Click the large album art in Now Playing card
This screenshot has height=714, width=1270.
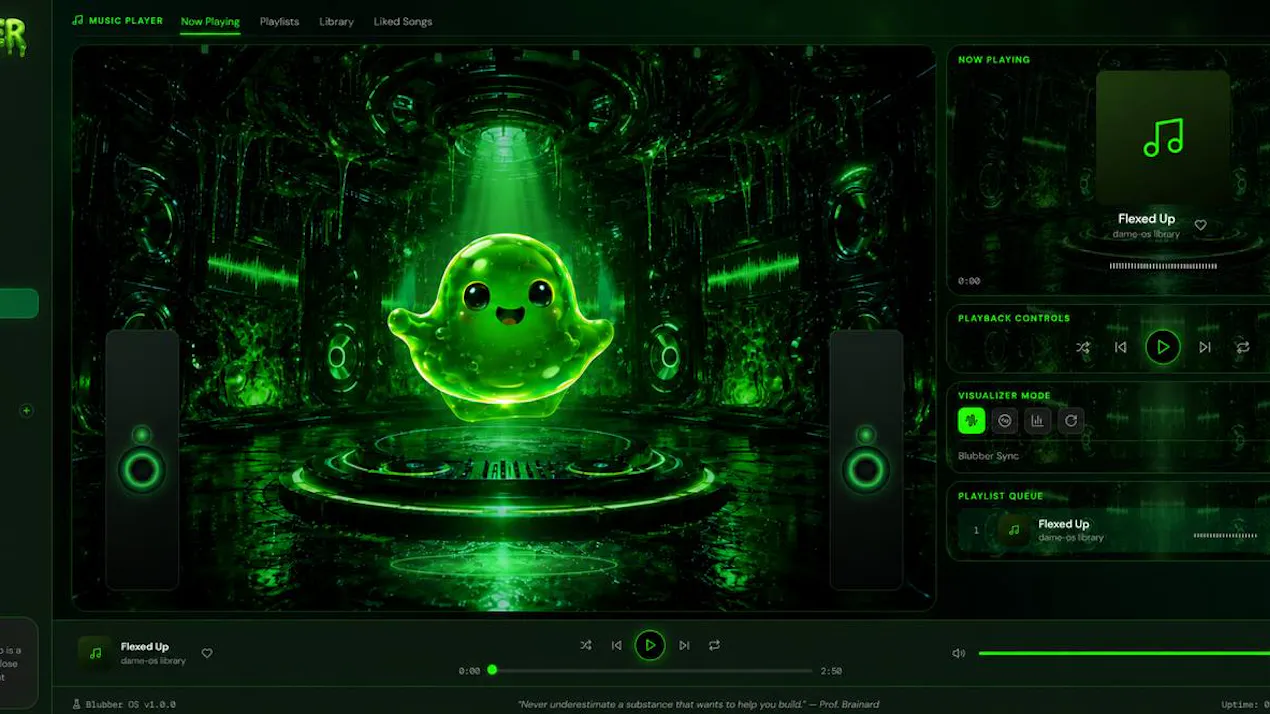pyautogui.click(x=1163, y=137)
